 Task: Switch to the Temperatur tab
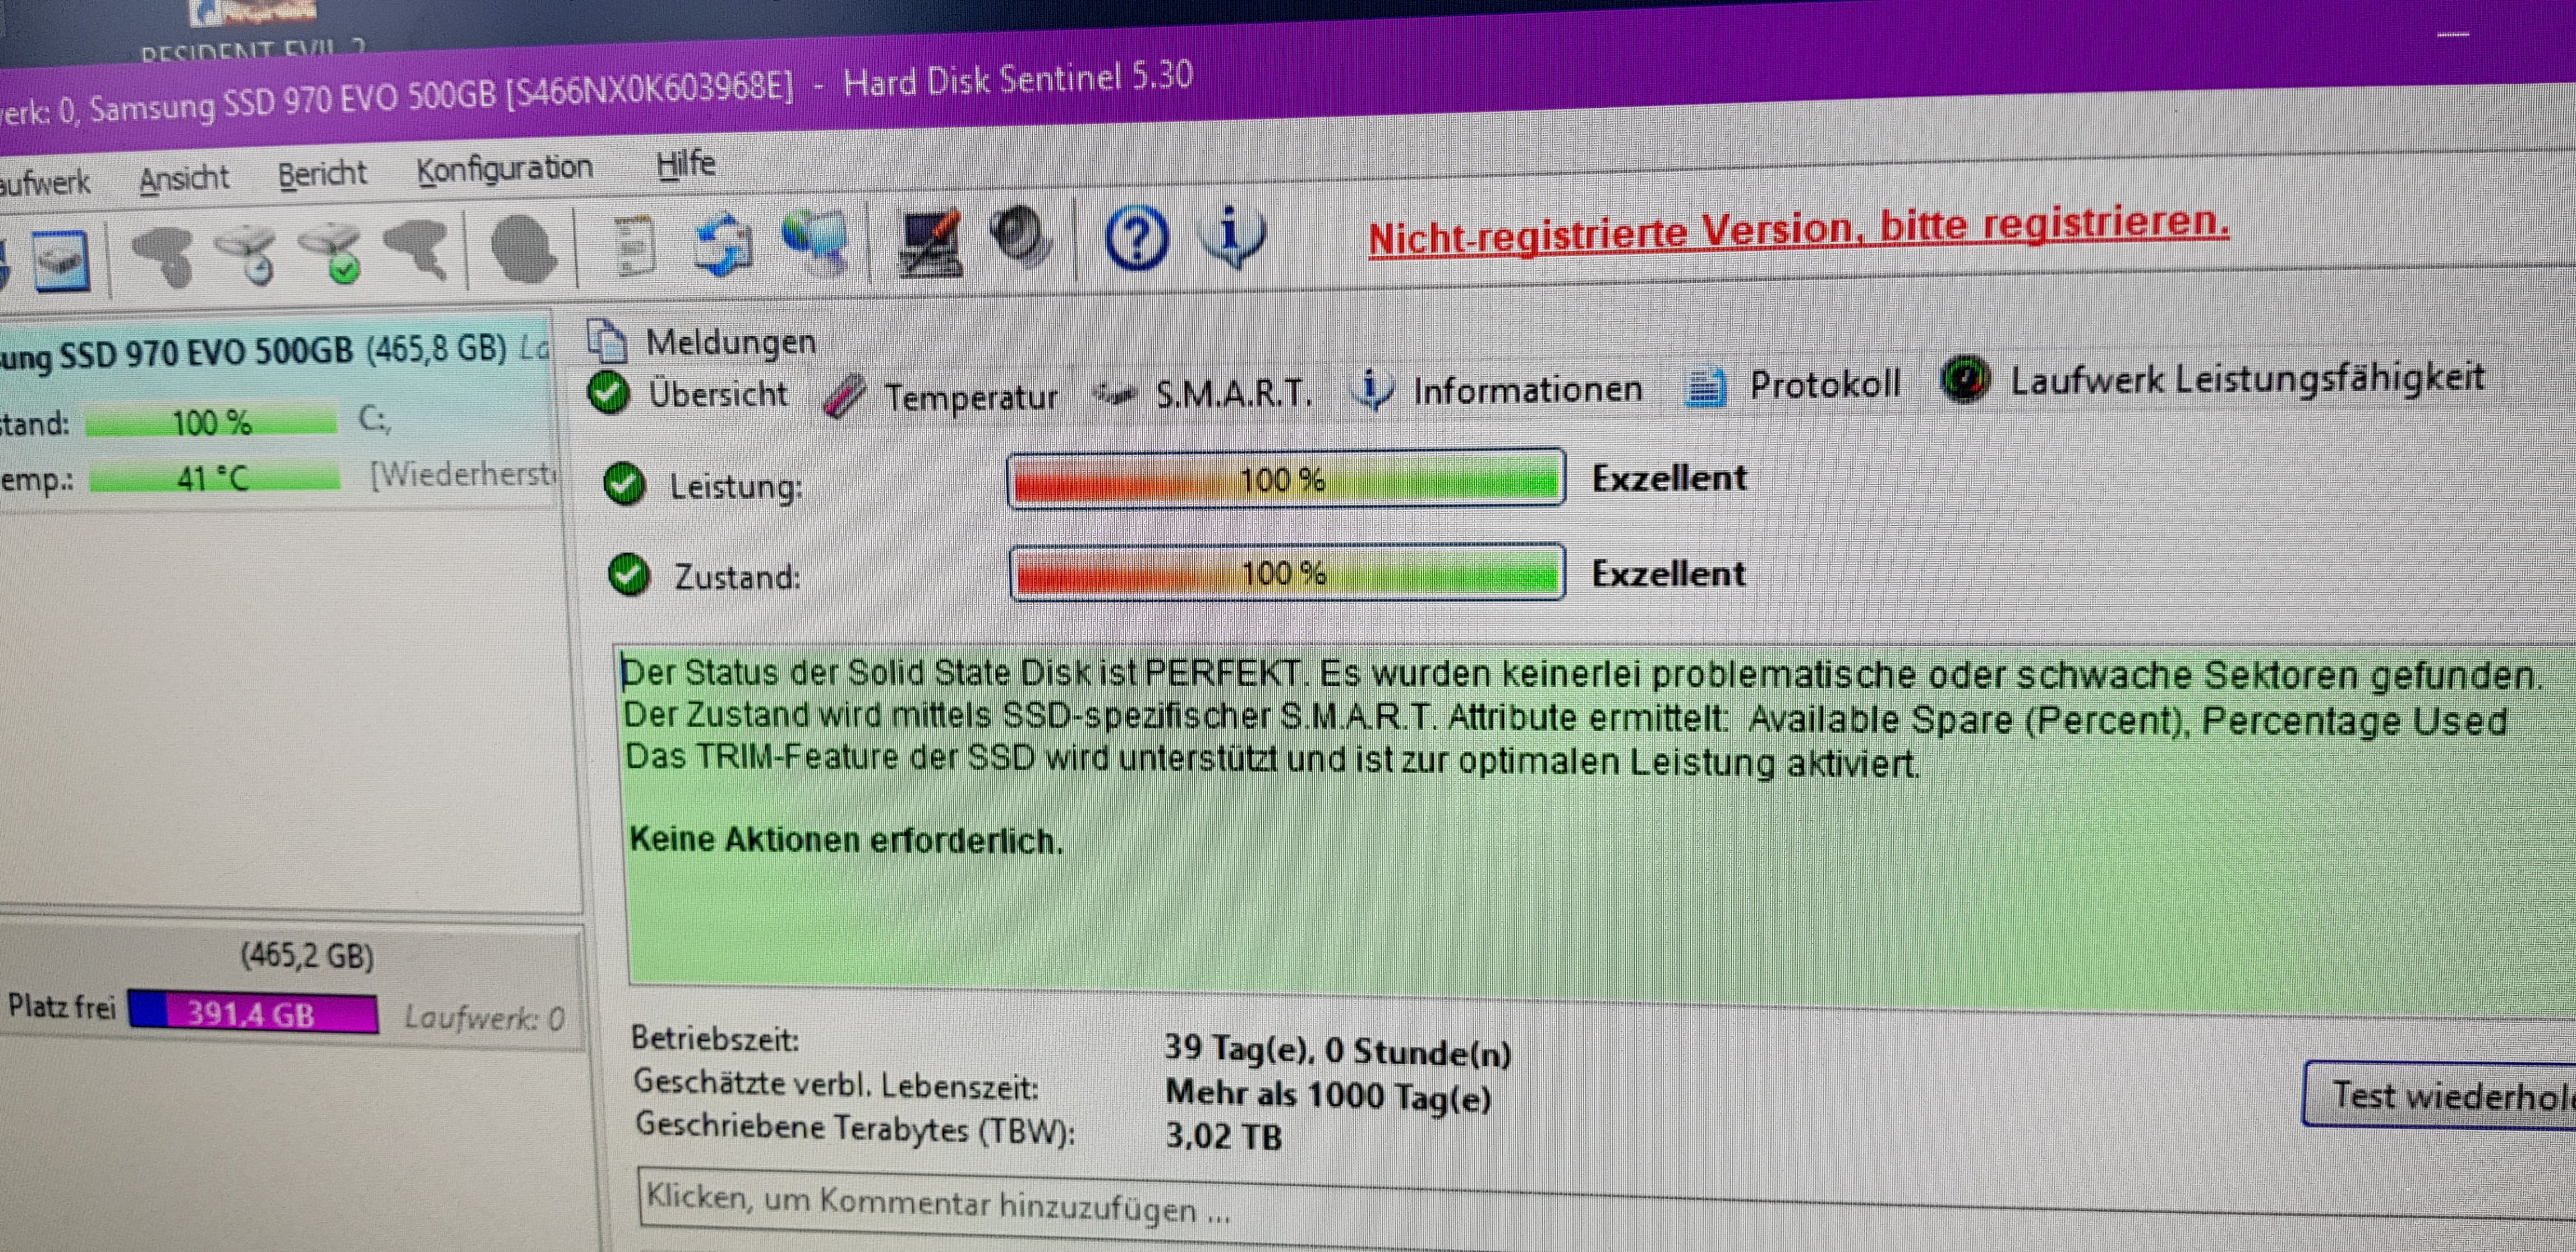(x=941, y=397)
